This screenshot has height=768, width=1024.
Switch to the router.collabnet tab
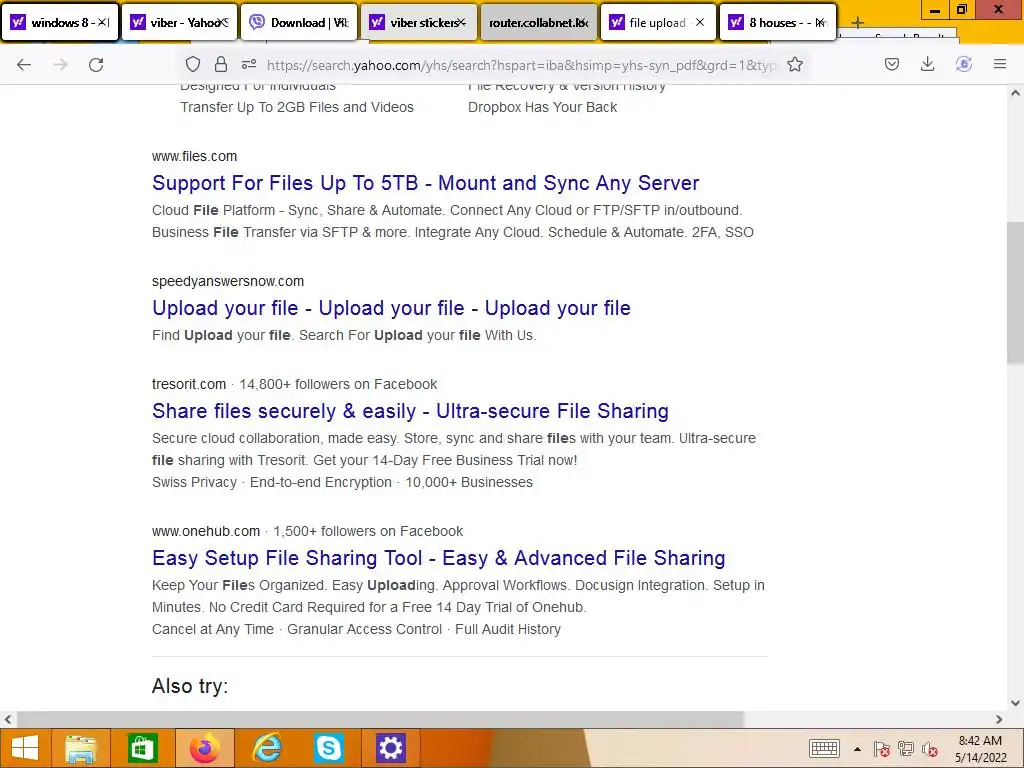[x=539, y=22]
